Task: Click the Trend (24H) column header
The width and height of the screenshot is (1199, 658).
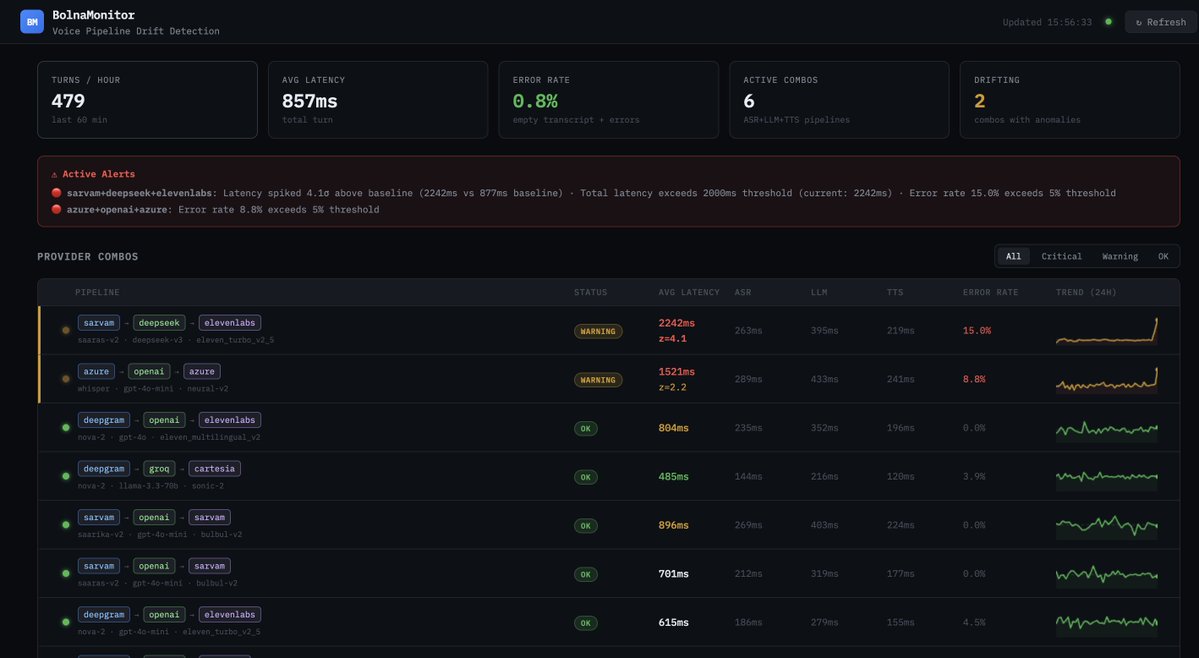Action: pos(1086,293)
